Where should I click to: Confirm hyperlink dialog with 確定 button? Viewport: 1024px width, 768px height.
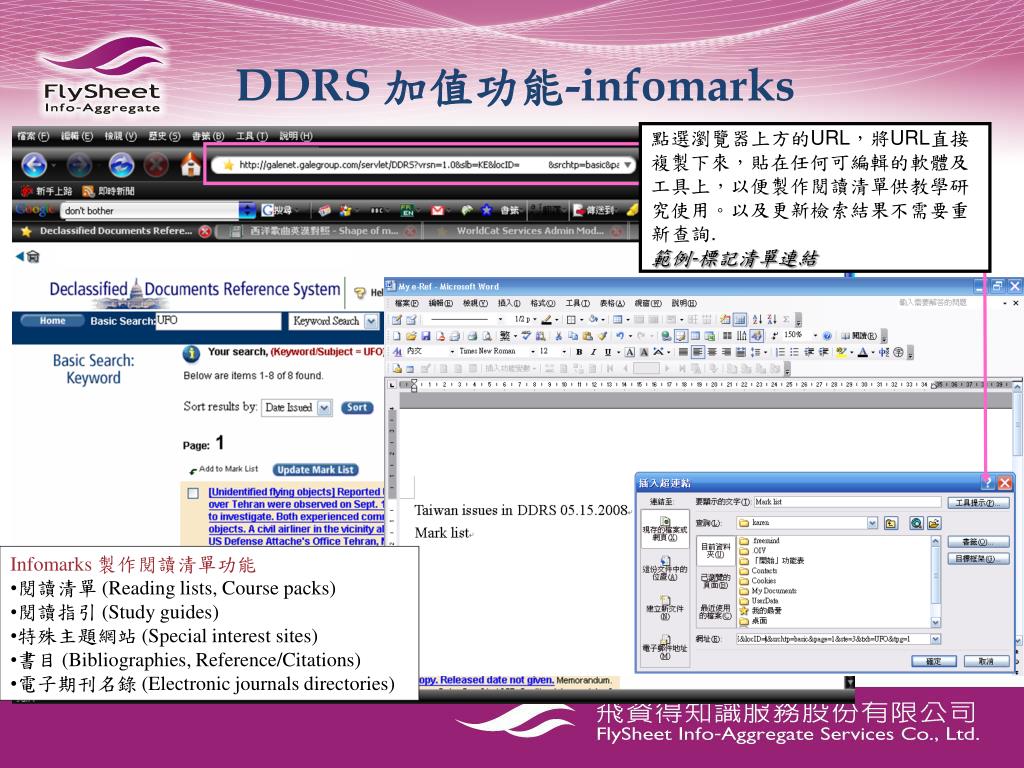point(933,662)
